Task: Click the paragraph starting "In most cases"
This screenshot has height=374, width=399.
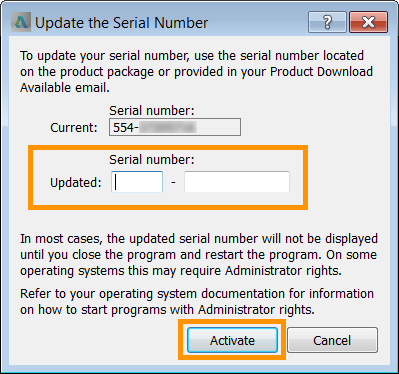Action: 199,255
